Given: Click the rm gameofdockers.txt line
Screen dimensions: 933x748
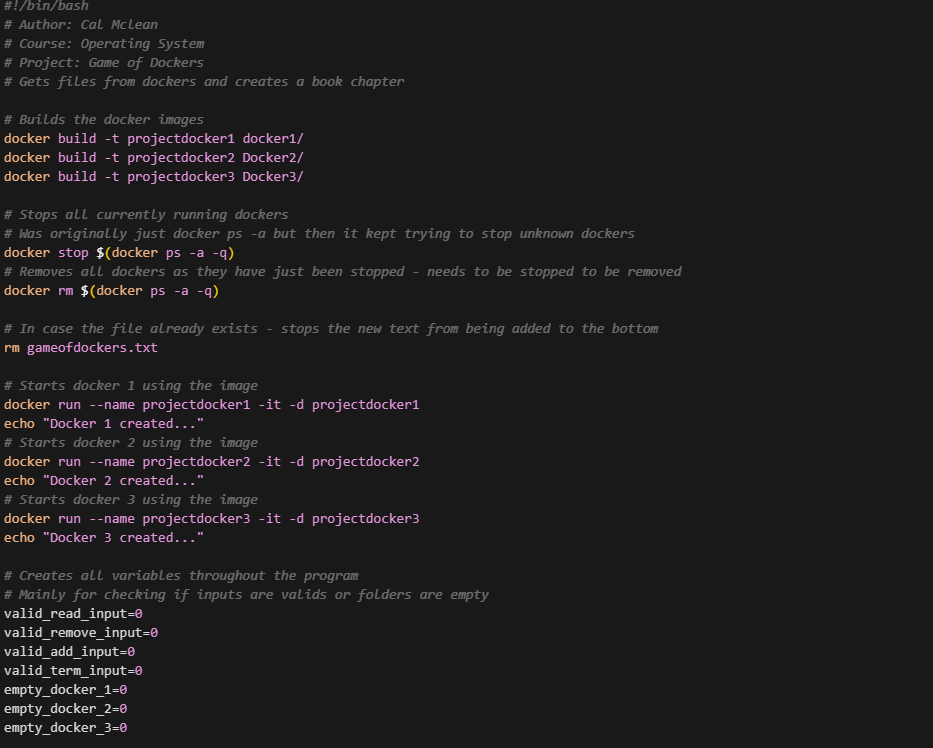Looking at the screenshot, I should click(81, 348).
